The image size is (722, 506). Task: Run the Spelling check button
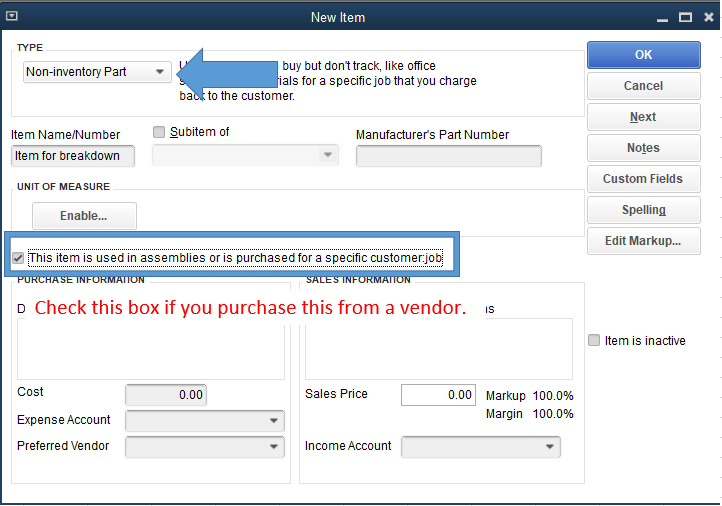click(x=644, y=210)
